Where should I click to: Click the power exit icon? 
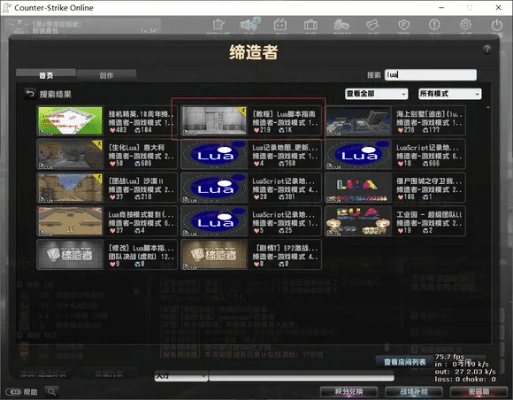[497, 25]
